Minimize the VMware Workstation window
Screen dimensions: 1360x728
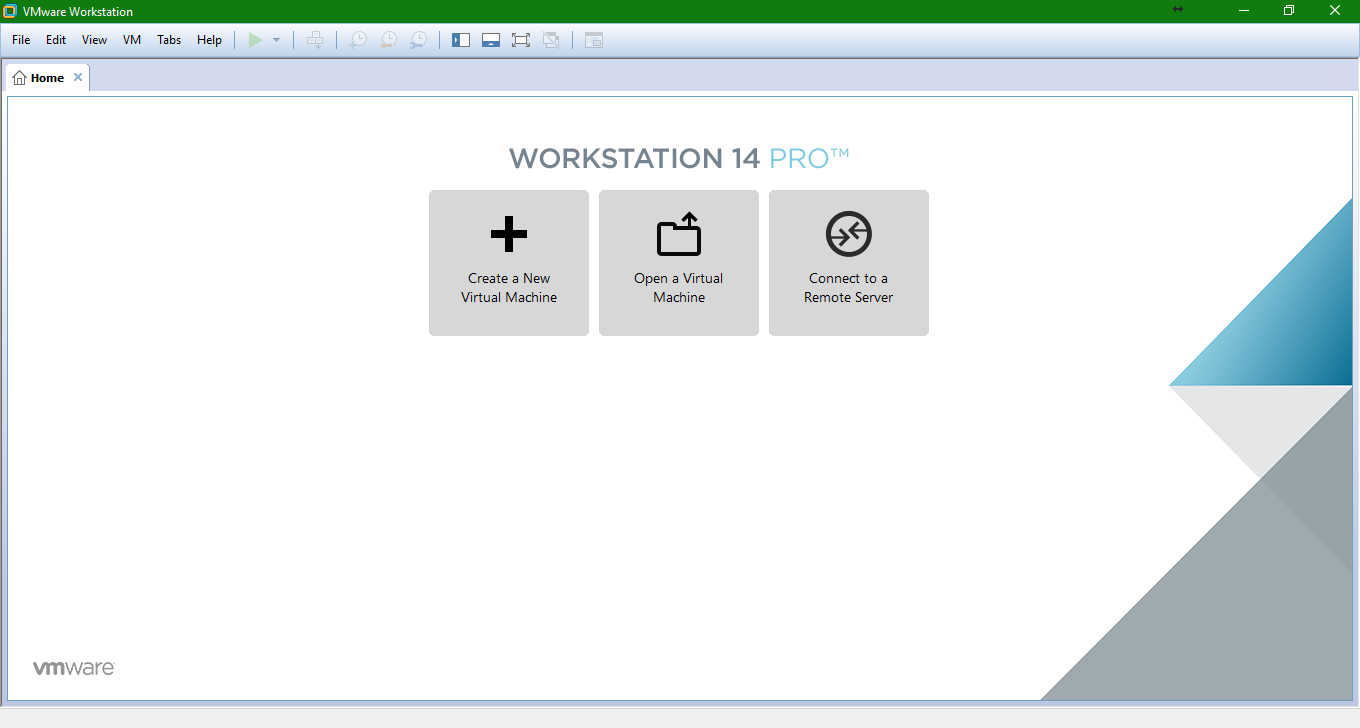(1244, 11)
